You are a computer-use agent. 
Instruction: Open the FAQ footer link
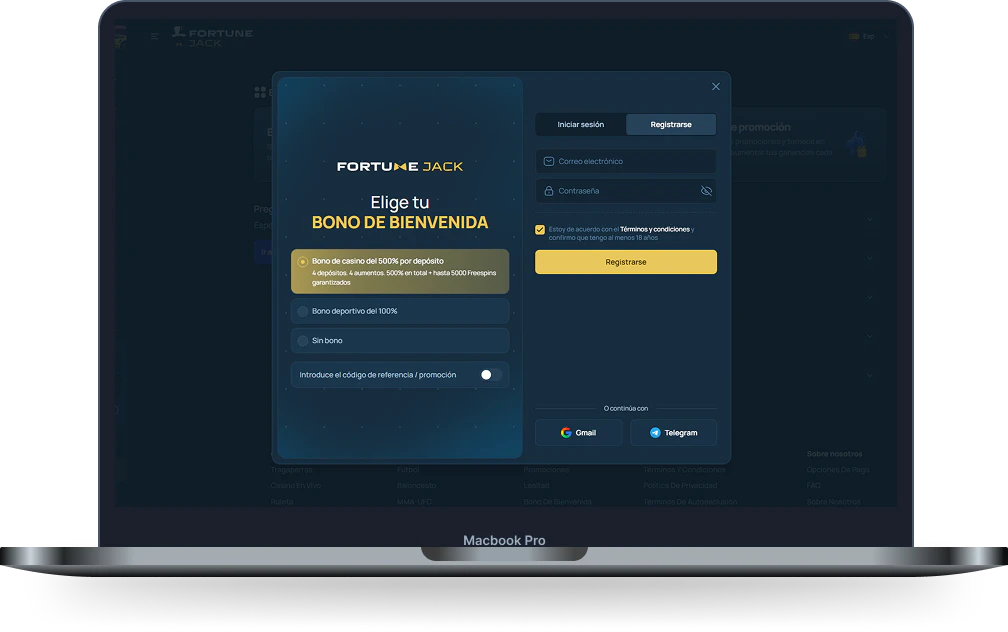814,485
